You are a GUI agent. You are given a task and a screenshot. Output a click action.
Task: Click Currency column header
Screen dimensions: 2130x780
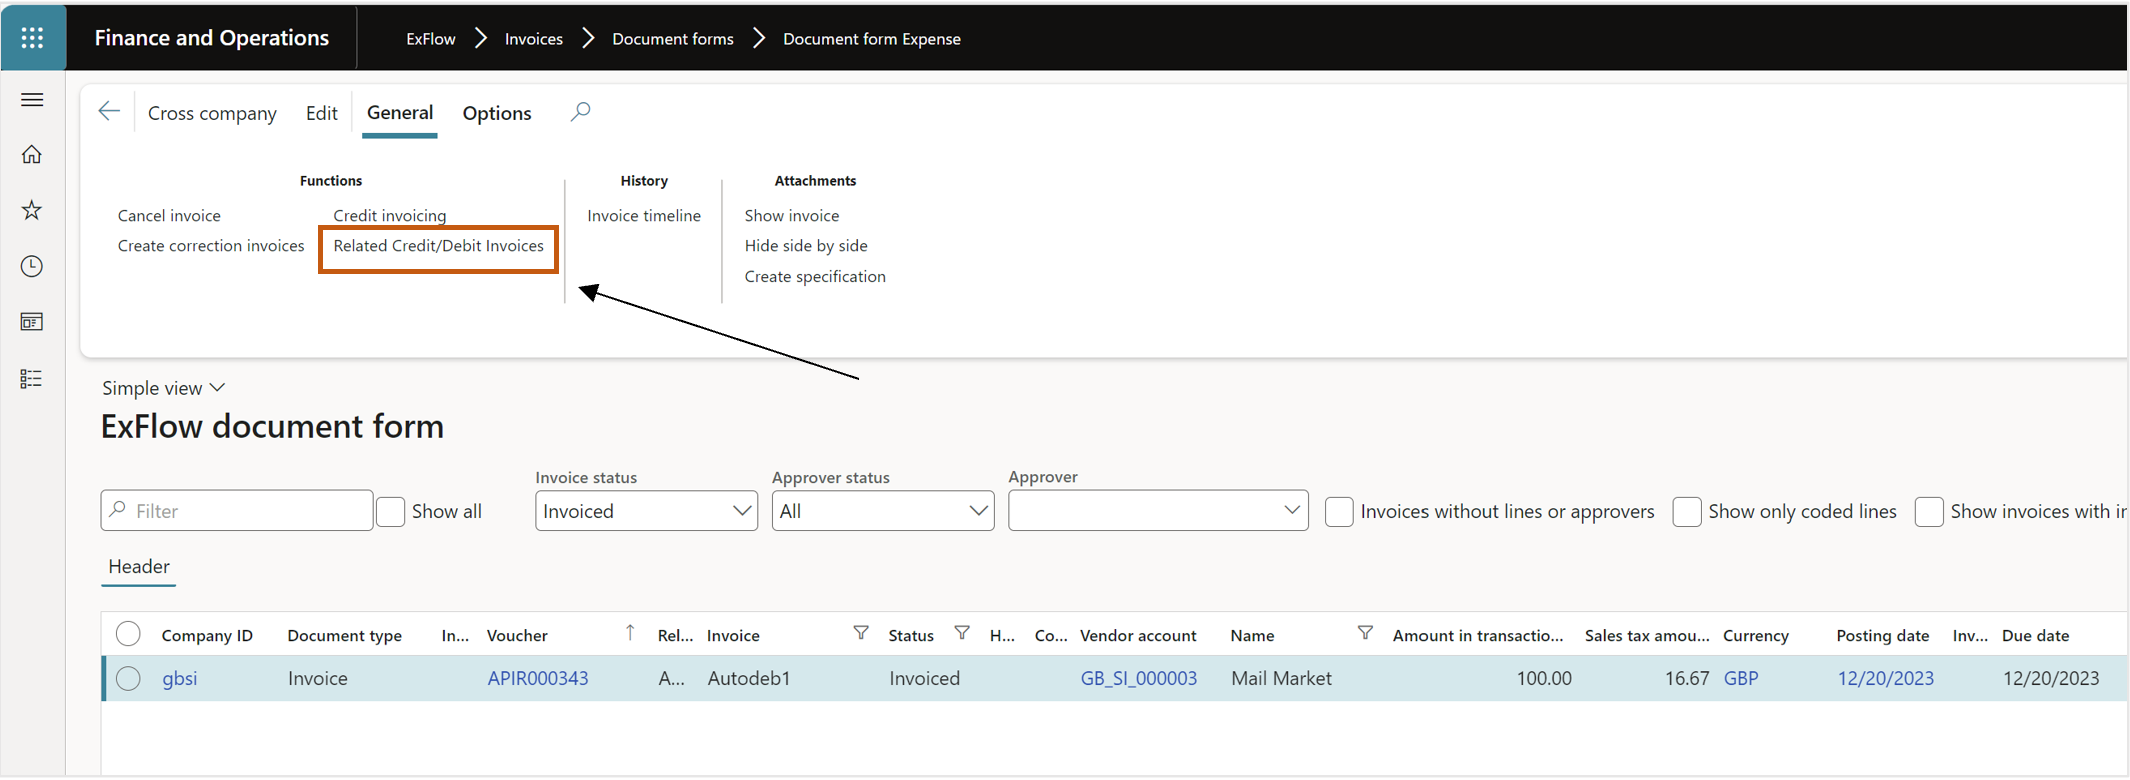click(1756, 635)
